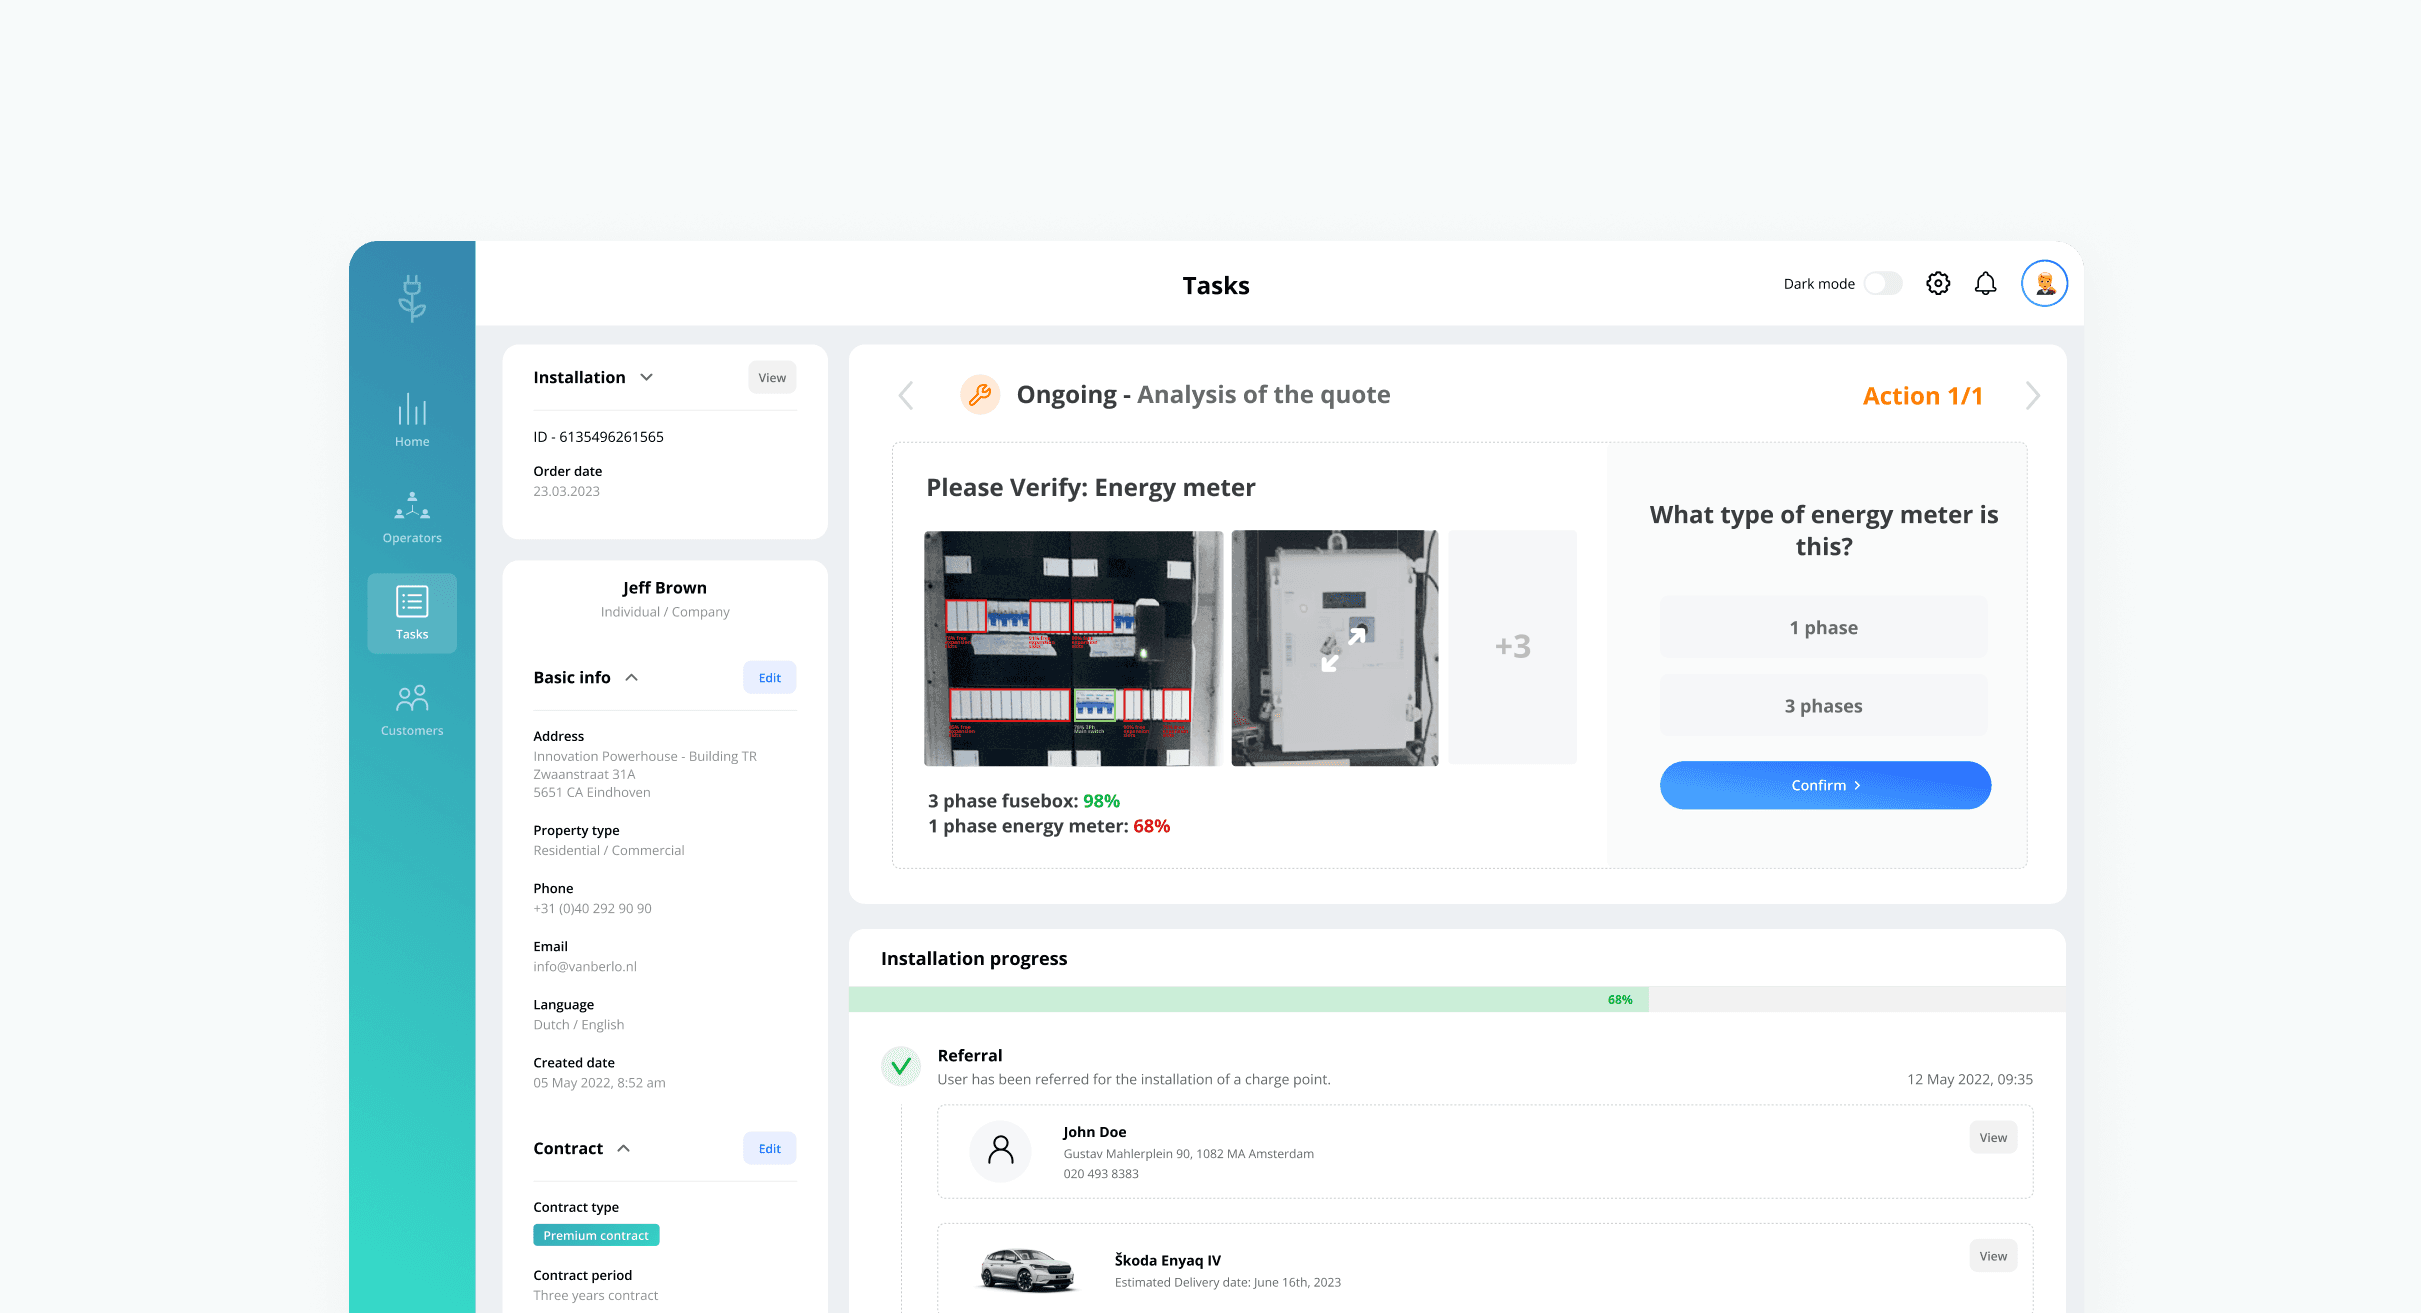Open the fusebox photo thumbnail
Screen dimensions: 2421x1313
(x=1072, y=649)
